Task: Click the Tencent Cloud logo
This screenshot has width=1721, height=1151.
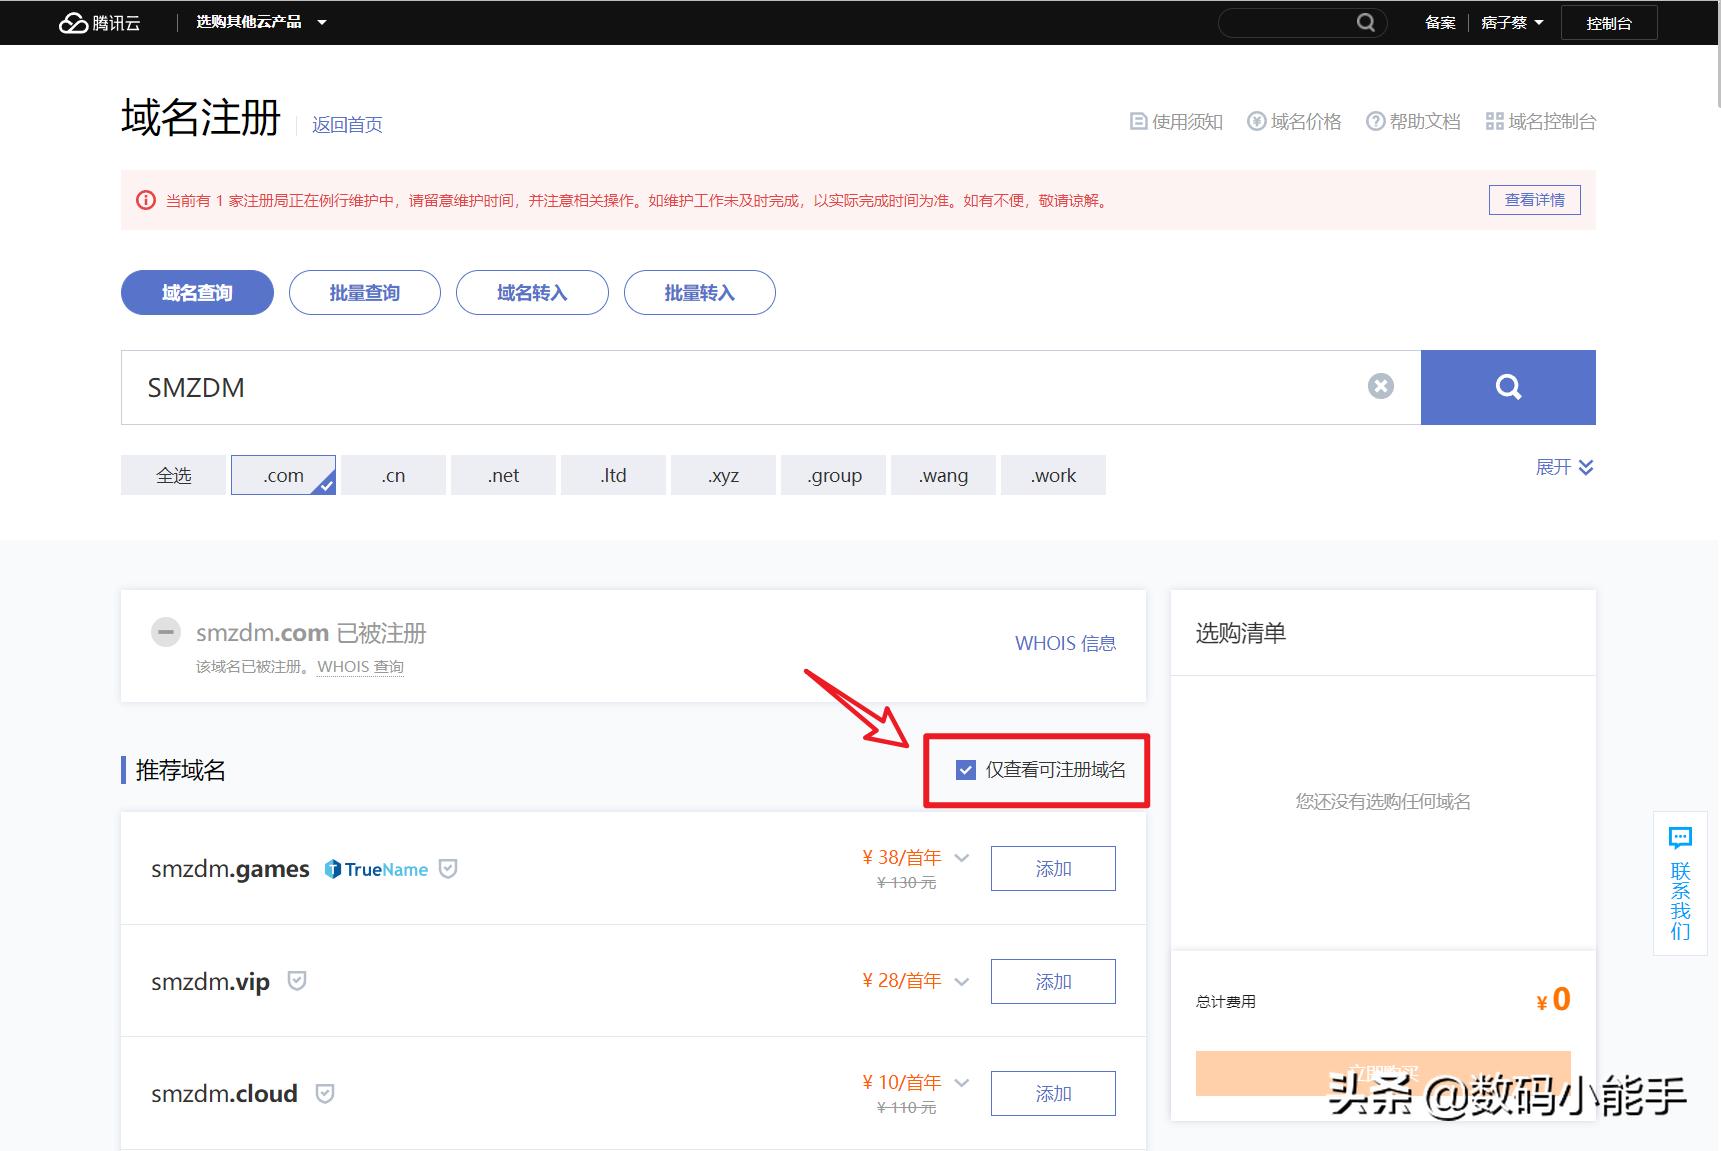Action: tap(100, 22)
